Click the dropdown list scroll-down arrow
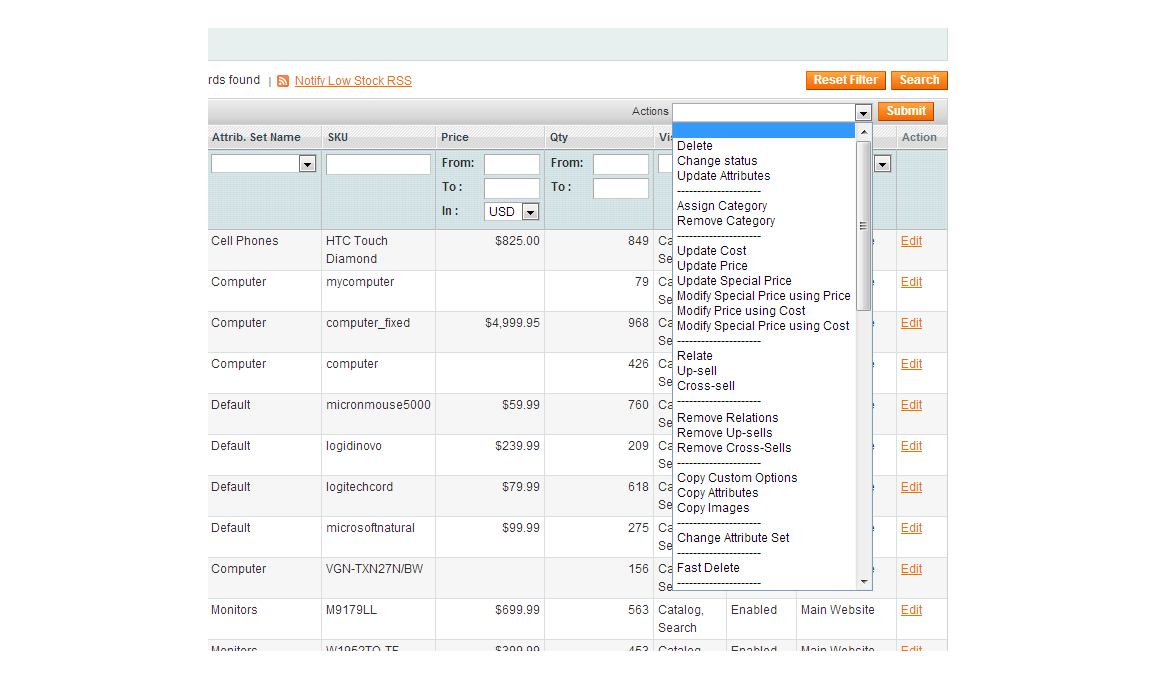Screen dimensions: 1170x680 (x=864, y=581)
